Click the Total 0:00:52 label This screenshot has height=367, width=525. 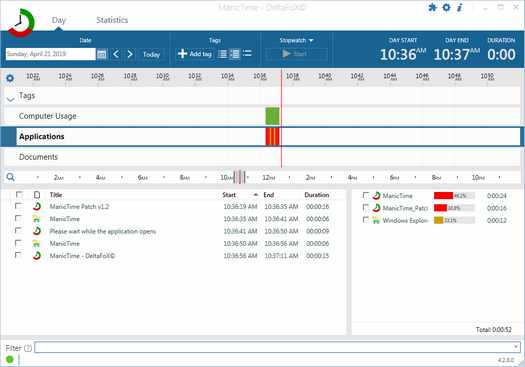tap(494, 330)
